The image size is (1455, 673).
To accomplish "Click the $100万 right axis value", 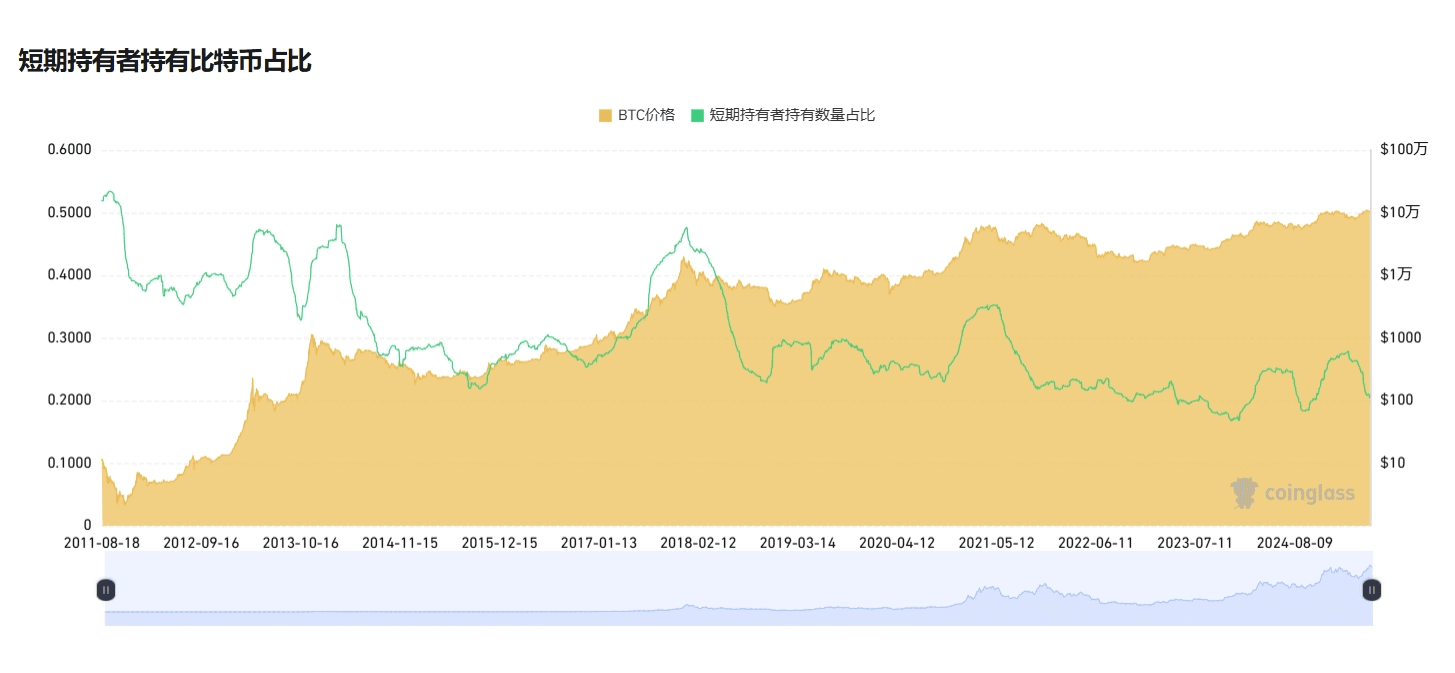I will [x=1404, y=150].
